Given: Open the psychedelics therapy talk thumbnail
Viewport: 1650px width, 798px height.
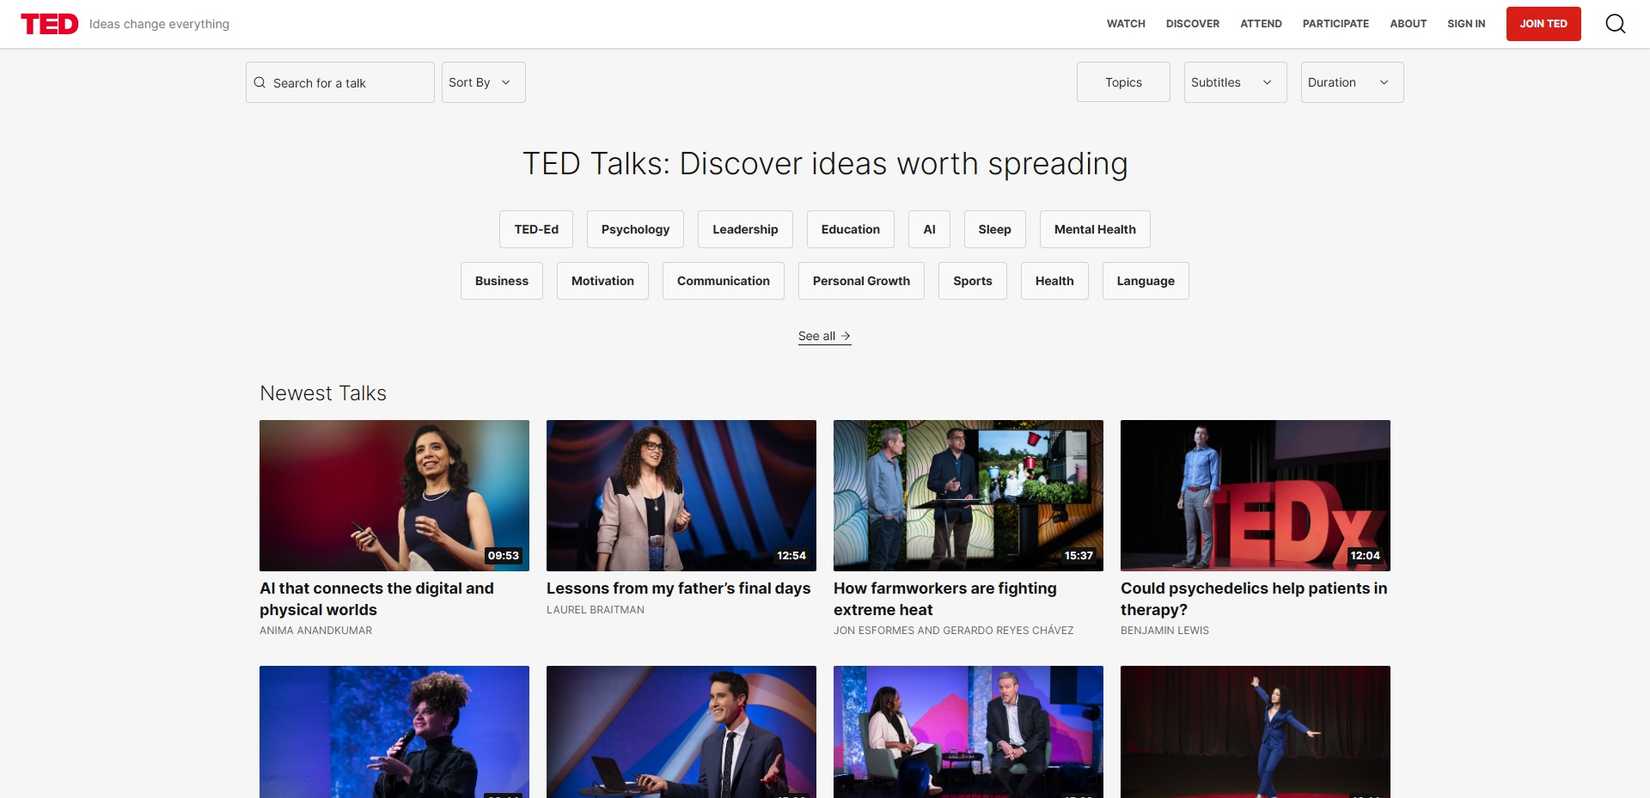Looking at the screenshot, I should click(x=1255, y=496).
